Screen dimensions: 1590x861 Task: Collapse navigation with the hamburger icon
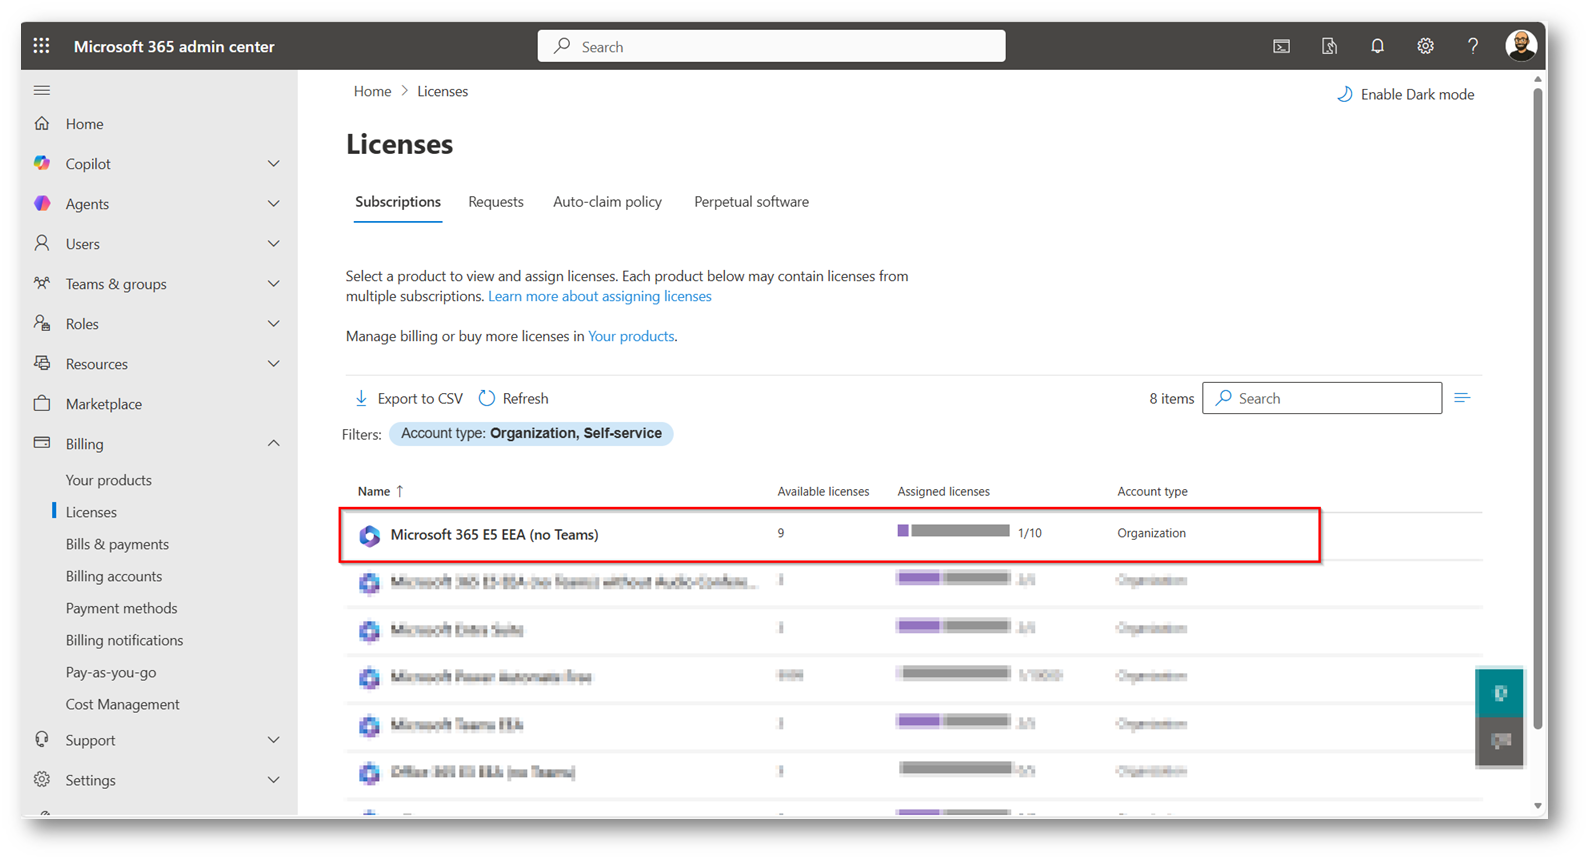[x=42, y=90]
